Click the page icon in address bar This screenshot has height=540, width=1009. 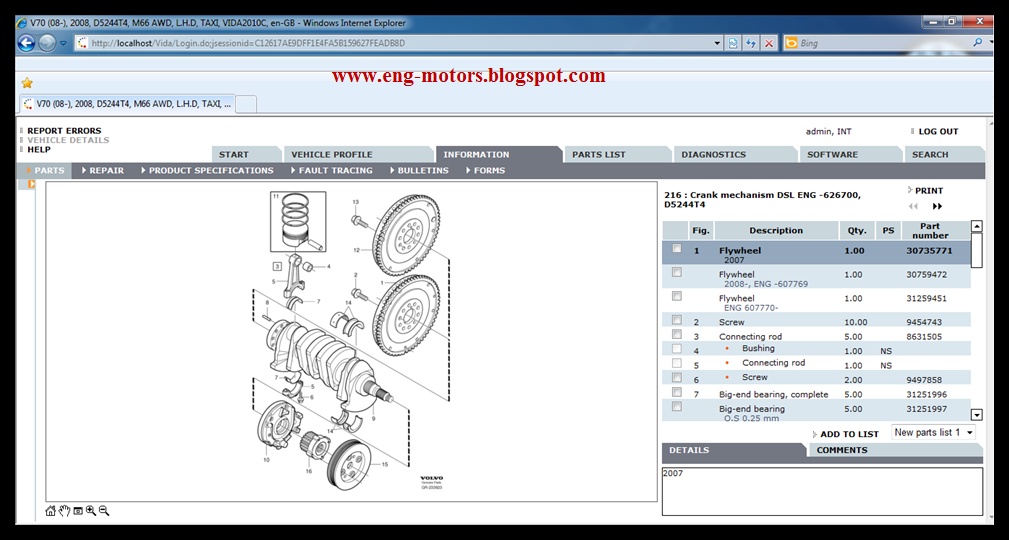[82, 43]
